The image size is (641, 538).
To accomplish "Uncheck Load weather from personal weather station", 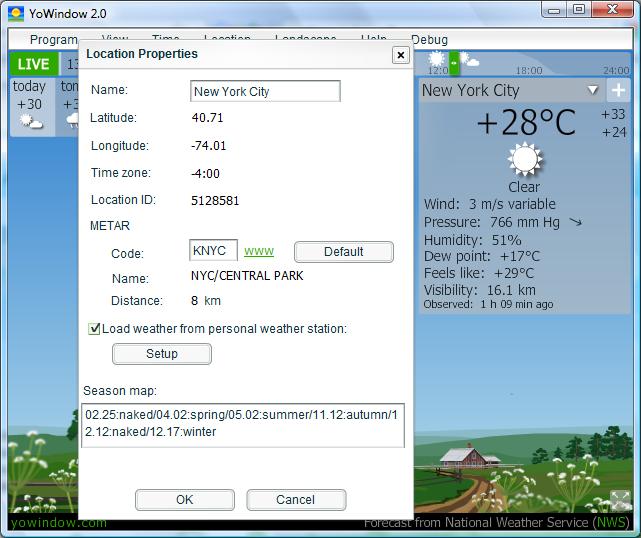I will tap(95, 329).
